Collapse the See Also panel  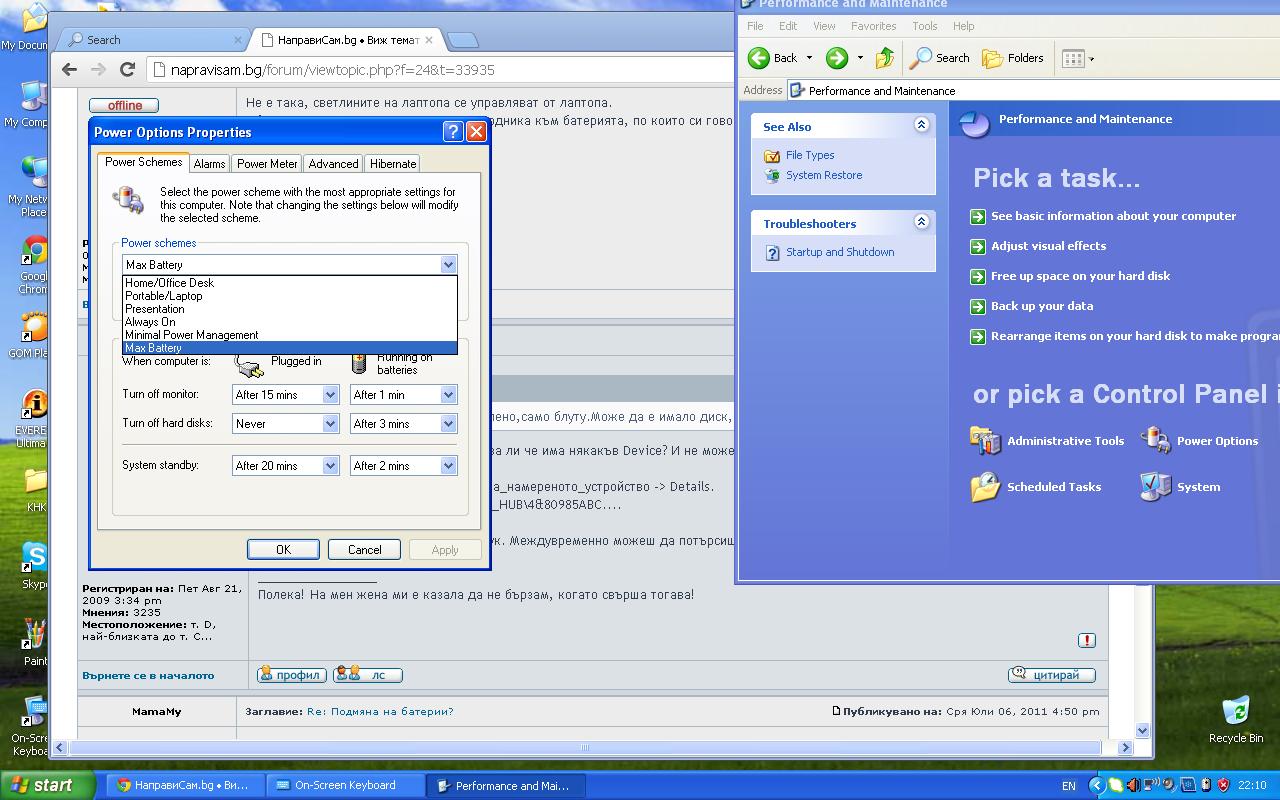921,125
